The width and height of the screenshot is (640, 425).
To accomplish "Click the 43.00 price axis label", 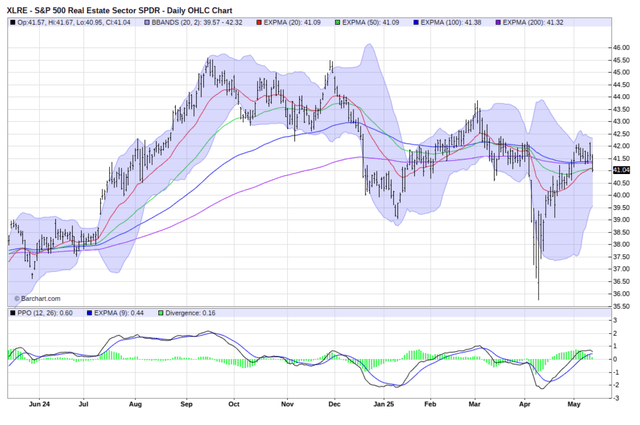I will point(621,121).
